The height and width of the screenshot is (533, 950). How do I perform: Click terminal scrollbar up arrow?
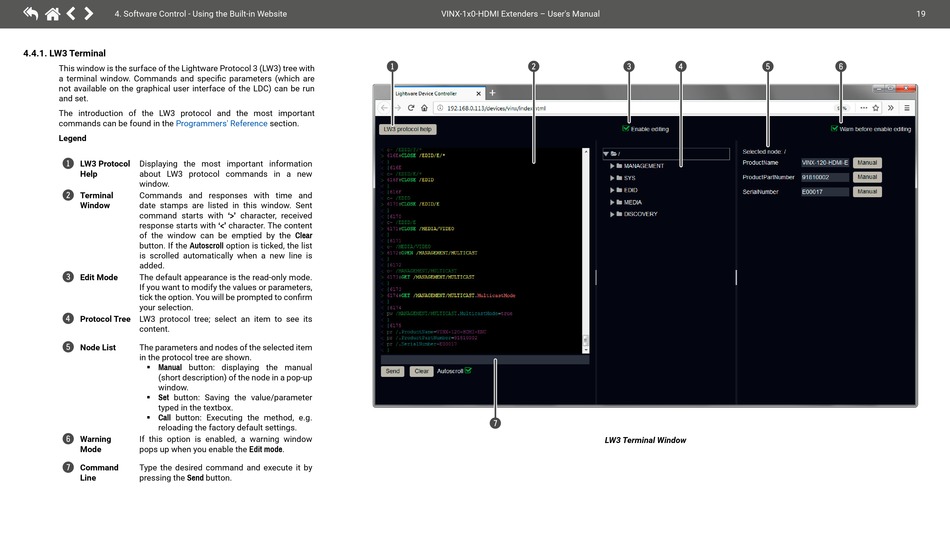585,151
